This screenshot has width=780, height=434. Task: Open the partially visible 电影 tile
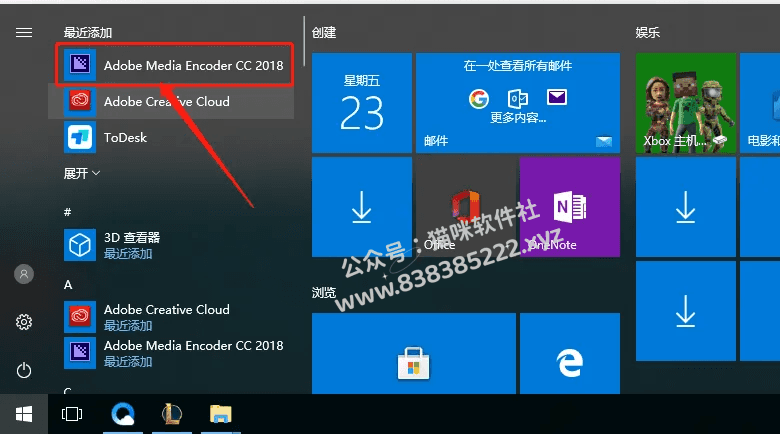pos(760,103)
